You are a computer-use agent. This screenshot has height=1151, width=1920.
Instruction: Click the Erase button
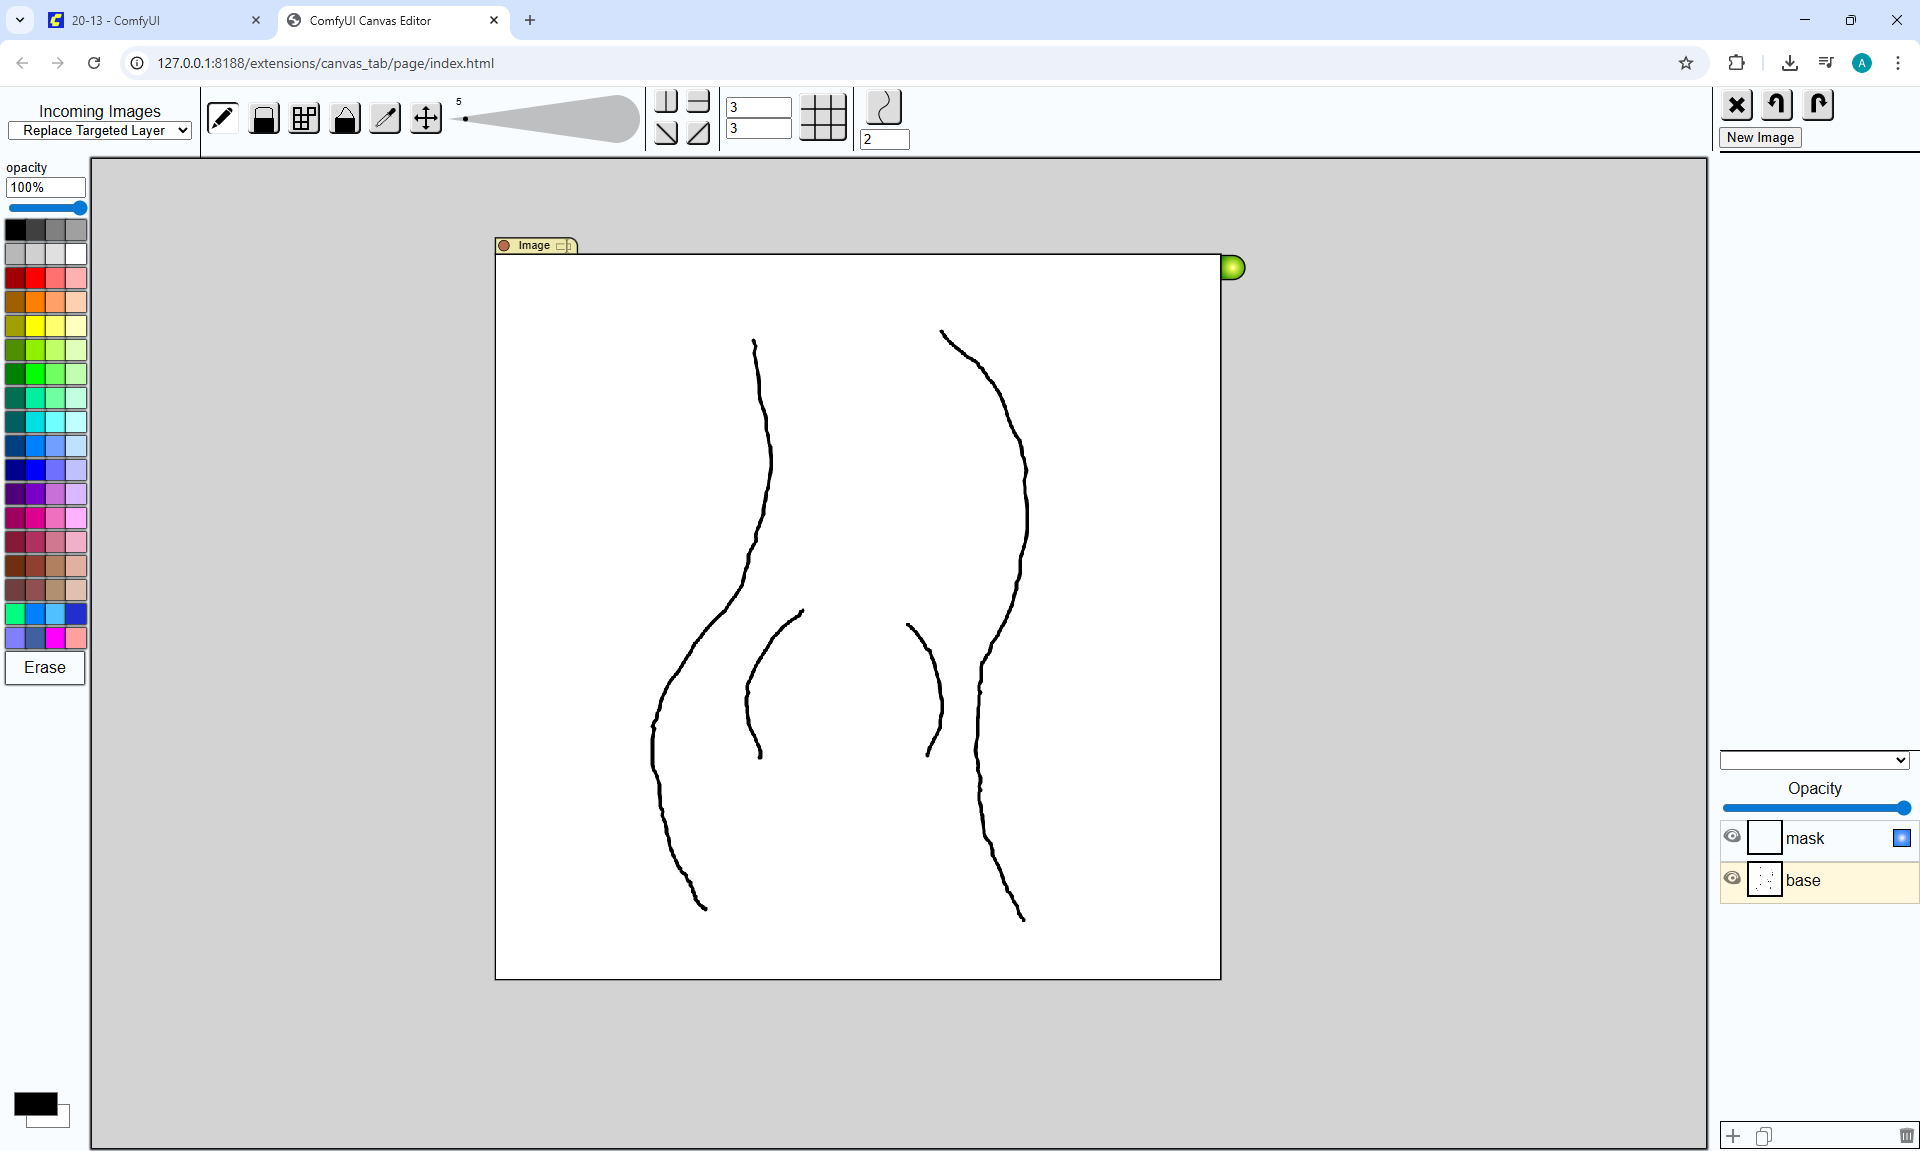pos(45,668)
